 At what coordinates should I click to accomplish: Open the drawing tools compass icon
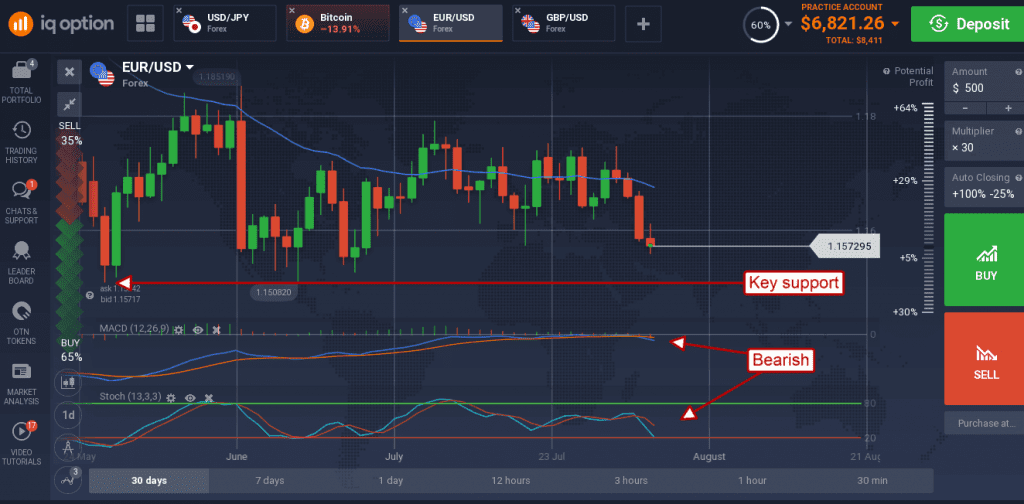coord(68,447)
